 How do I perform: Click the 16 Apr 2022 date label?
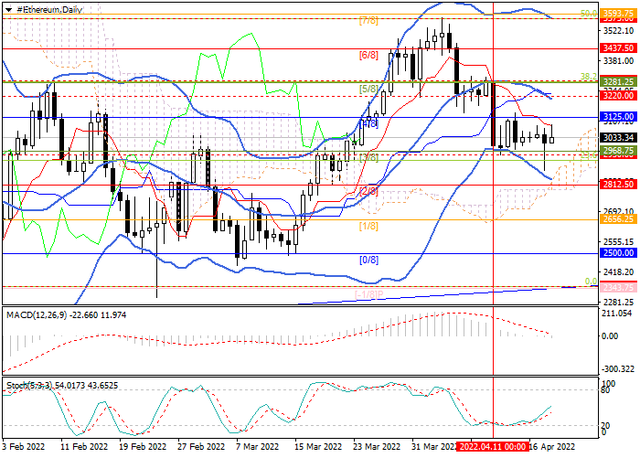552,446
